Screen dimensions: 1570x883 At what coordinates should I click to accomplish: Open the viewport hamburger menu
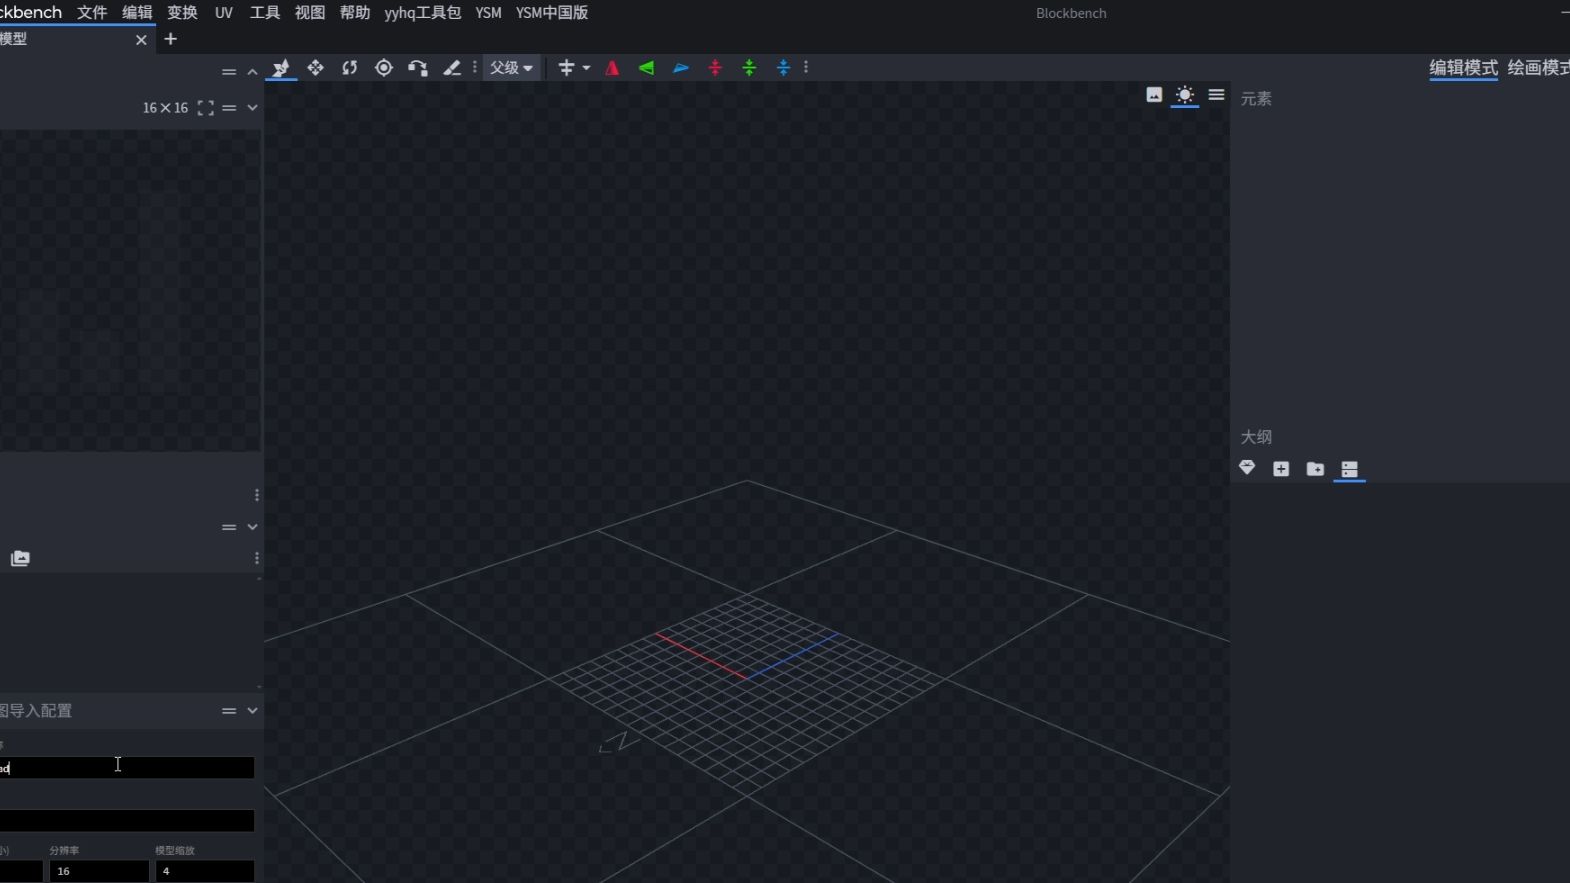[1216, 95]
